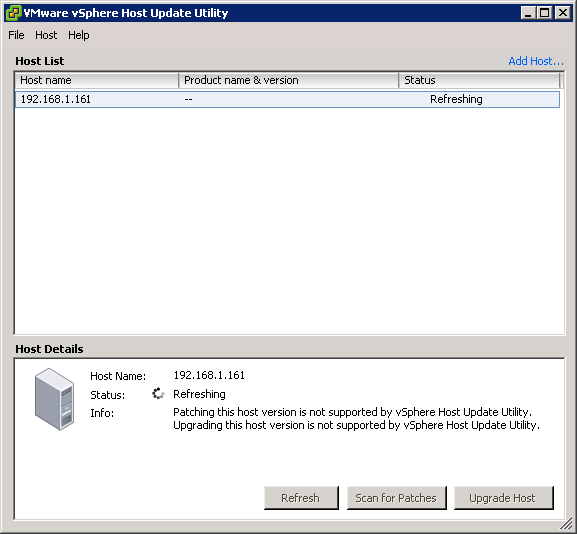Image resolution: width=577 pixels, height=534 pixels.
Task: Click the Upgrading not supported info line
Action: pyautogui.click(x=357, y=425)
